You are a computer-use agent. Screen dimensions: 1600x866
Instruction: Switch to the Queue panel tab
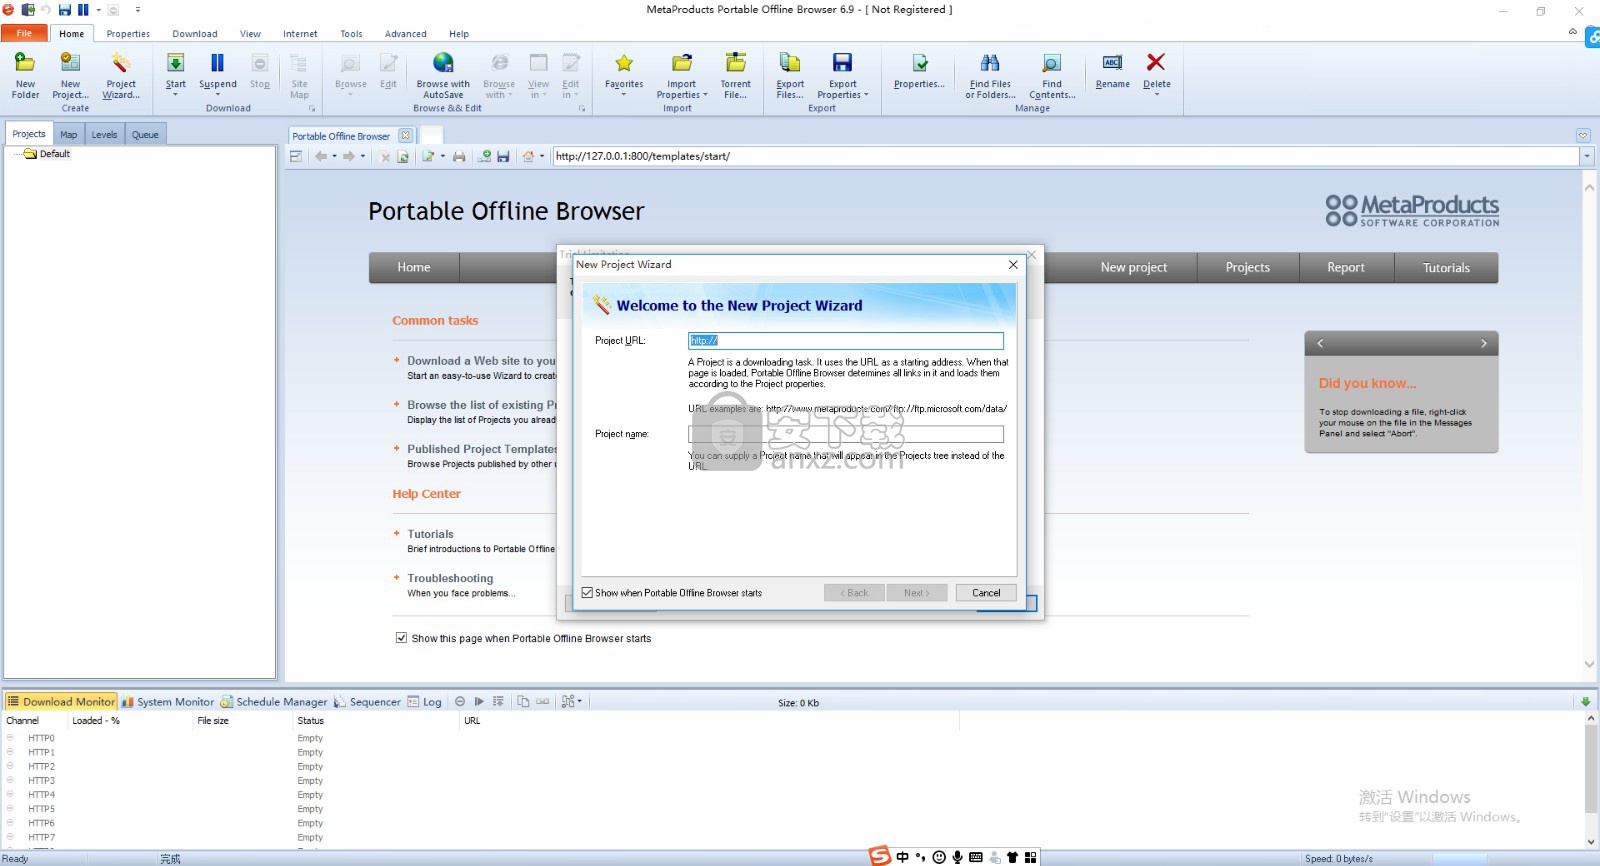(145, 134)
